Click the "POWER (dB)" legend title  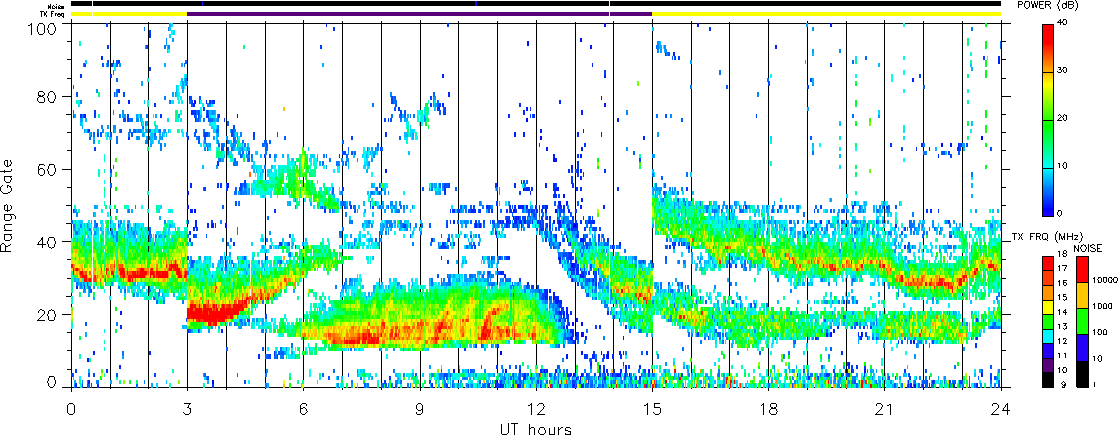click(x=1048, y=6)
